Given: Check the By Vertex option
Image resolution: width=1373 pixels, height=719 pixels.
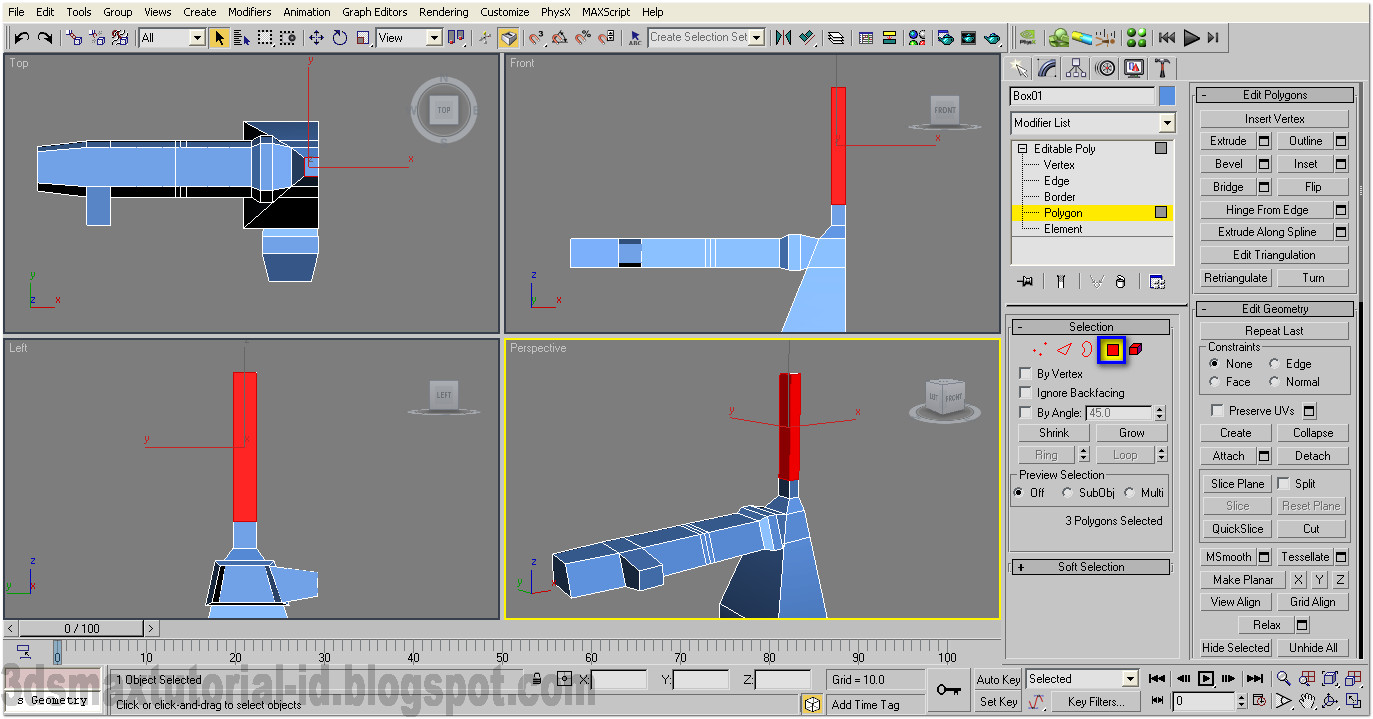Looking at the screenshot, I should [x=1025, y=373].
